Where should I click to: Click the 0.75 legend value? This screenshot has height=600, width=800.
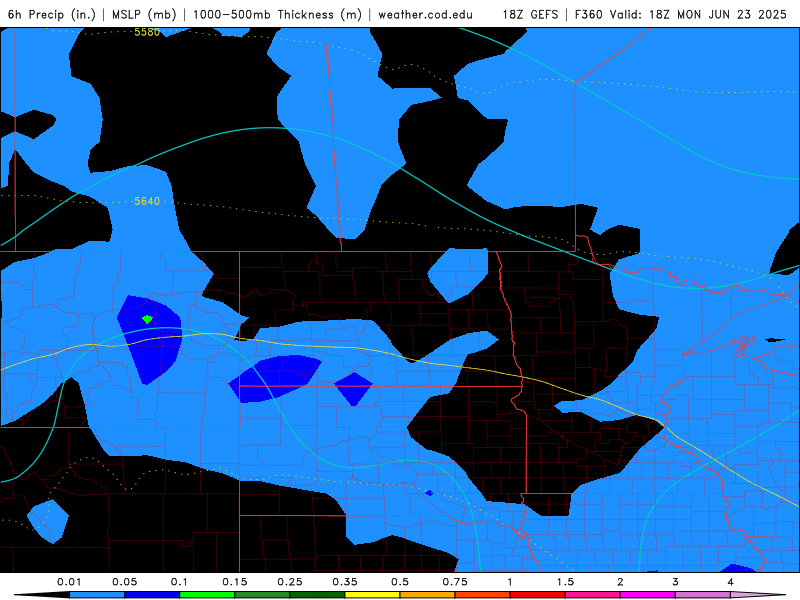[455, 582]
